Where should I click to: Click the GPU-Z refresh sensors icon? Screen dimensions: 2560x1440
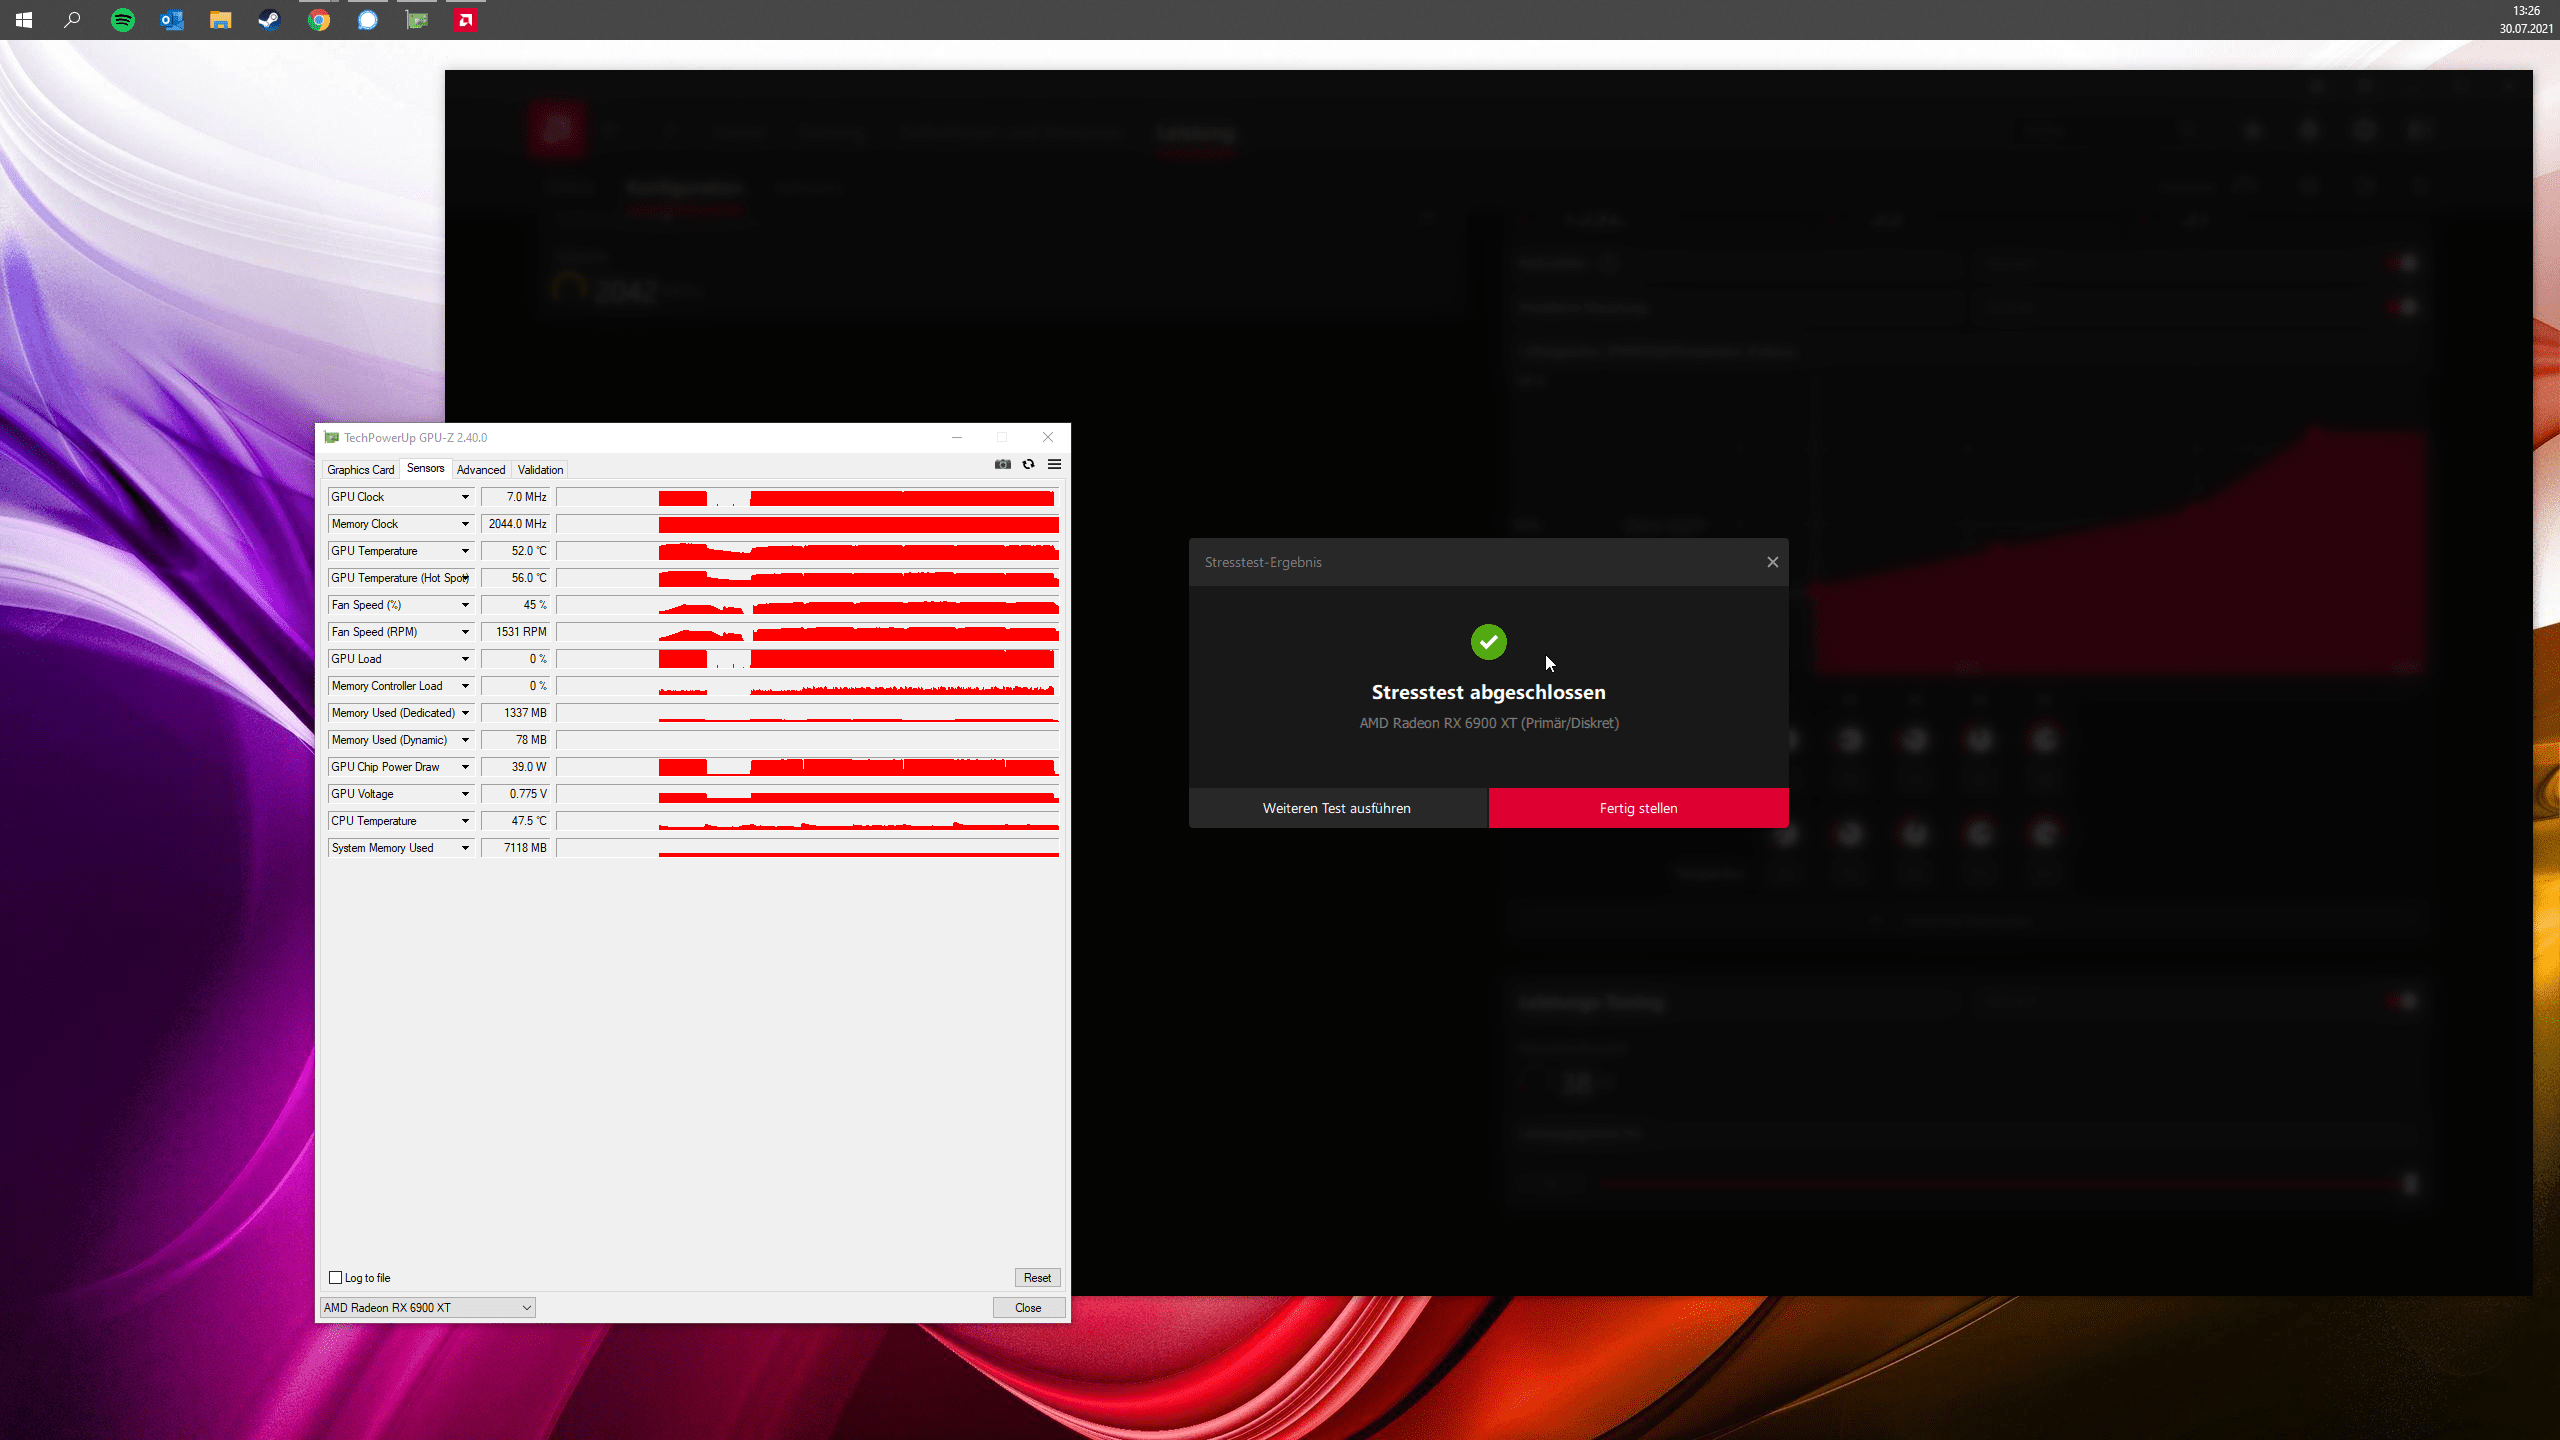1028,464
